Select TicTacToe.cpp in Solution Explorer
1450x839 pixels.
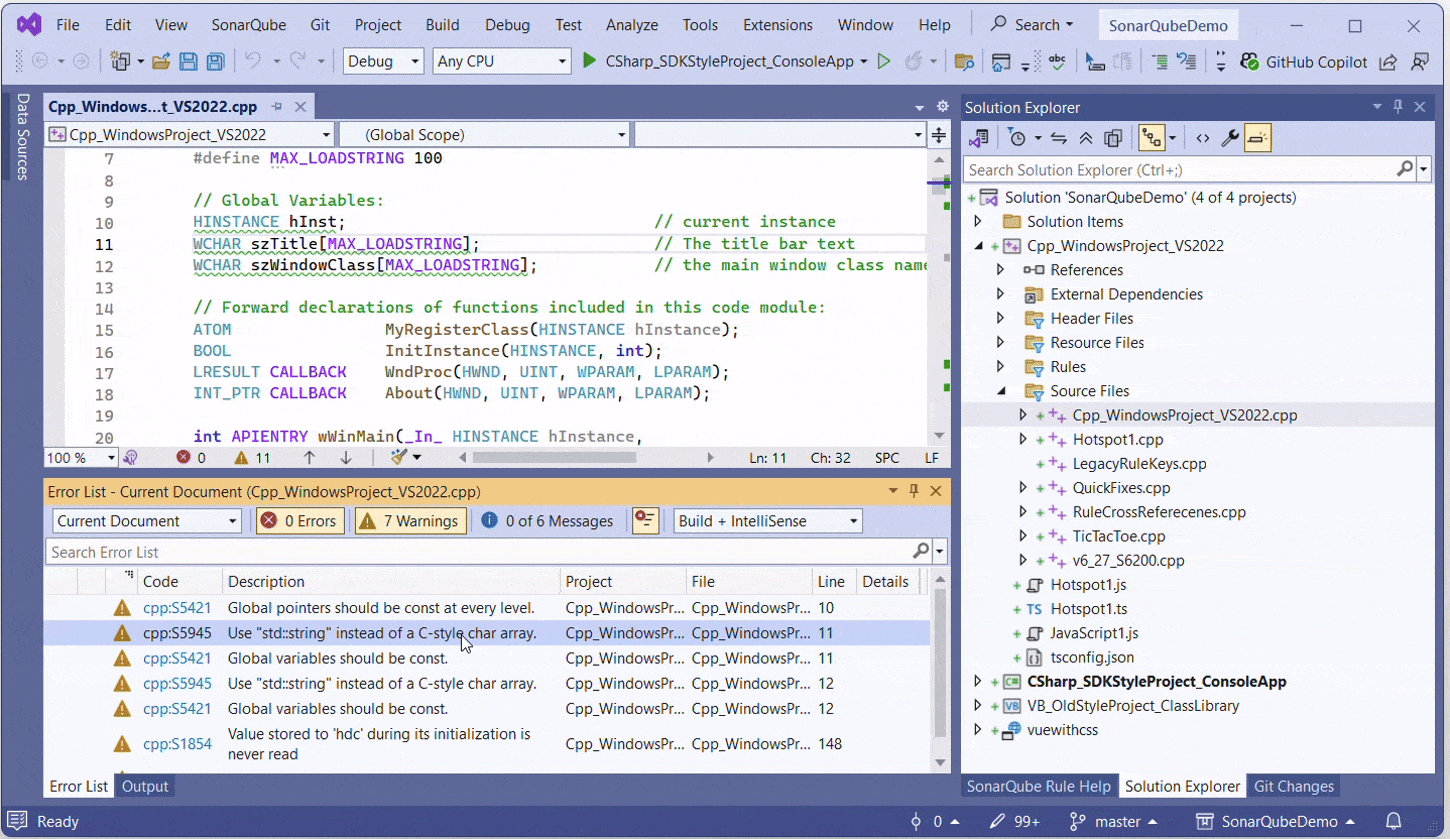coord(1119,536)
